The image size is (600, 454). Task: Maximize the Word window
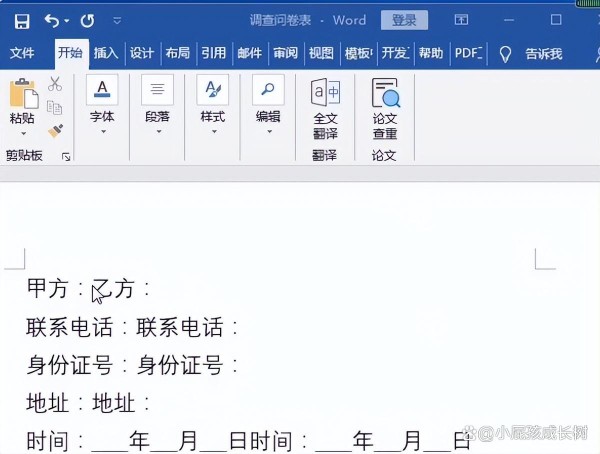556,20
